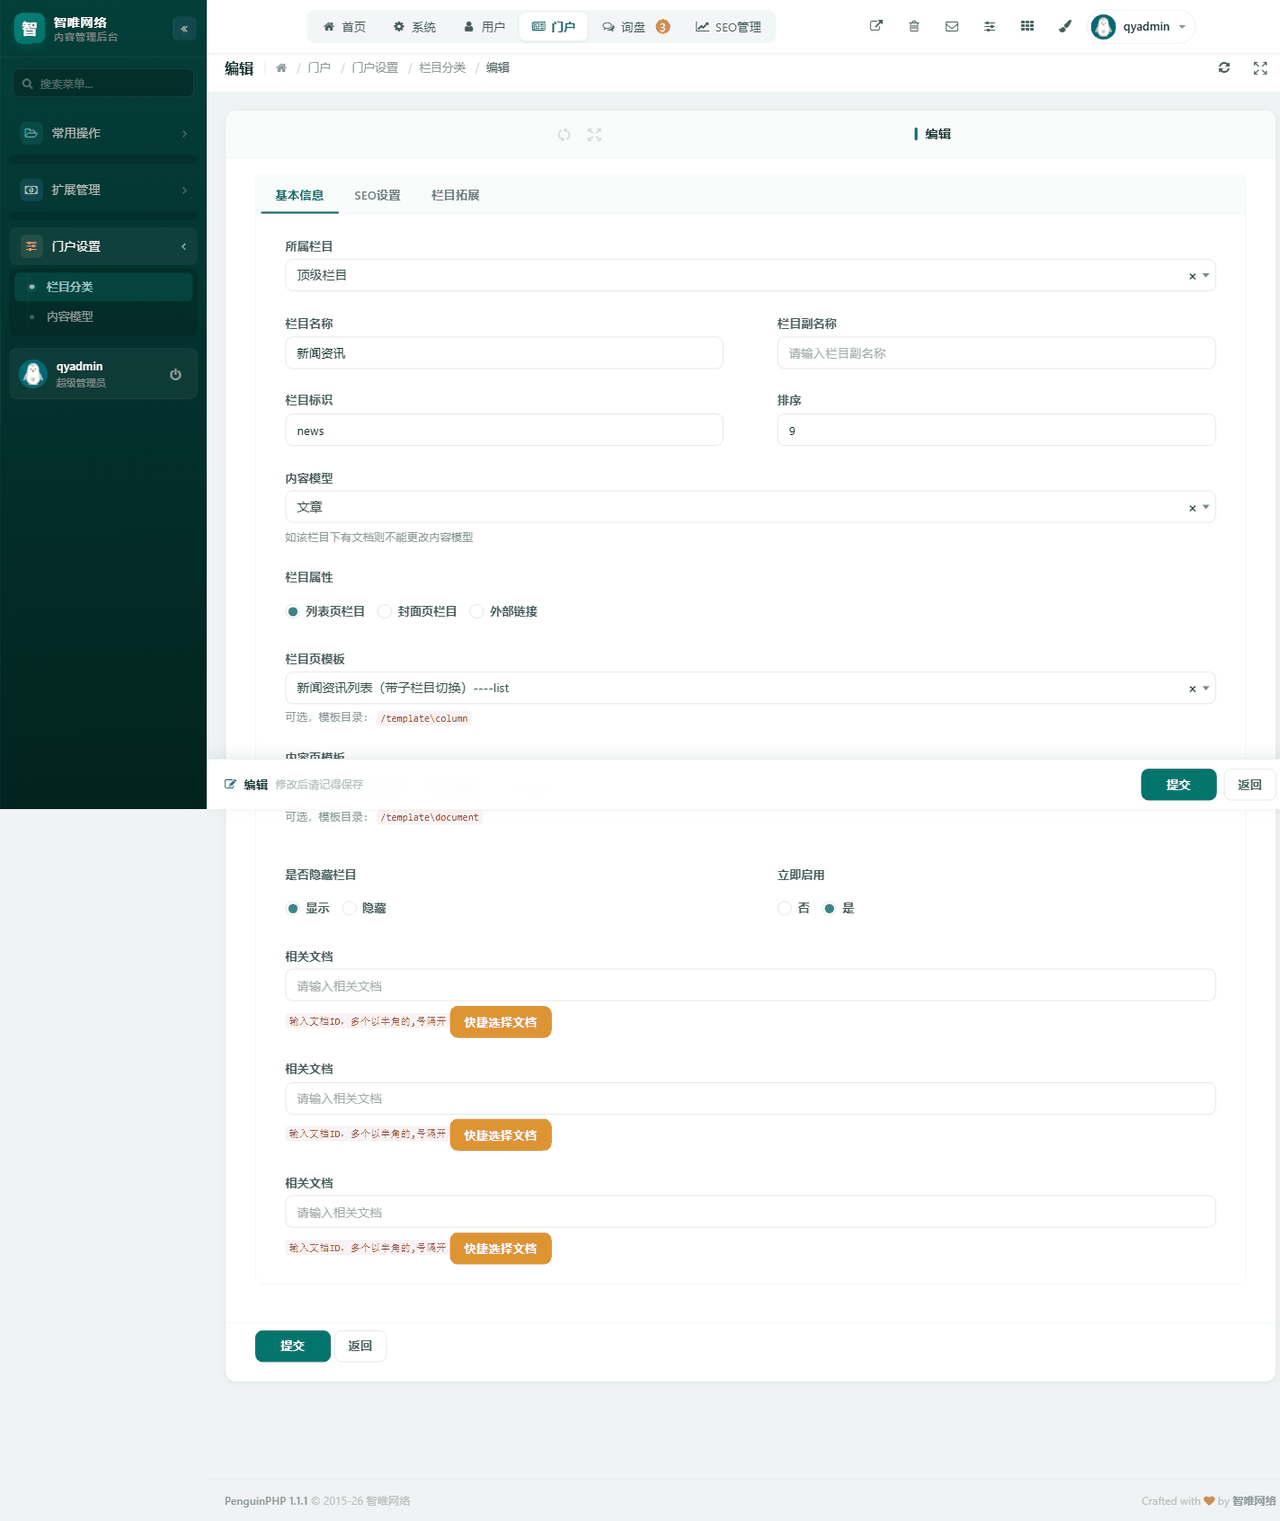
Task: Click 返回 button at bottom of form
Action: coord(360,1346)
